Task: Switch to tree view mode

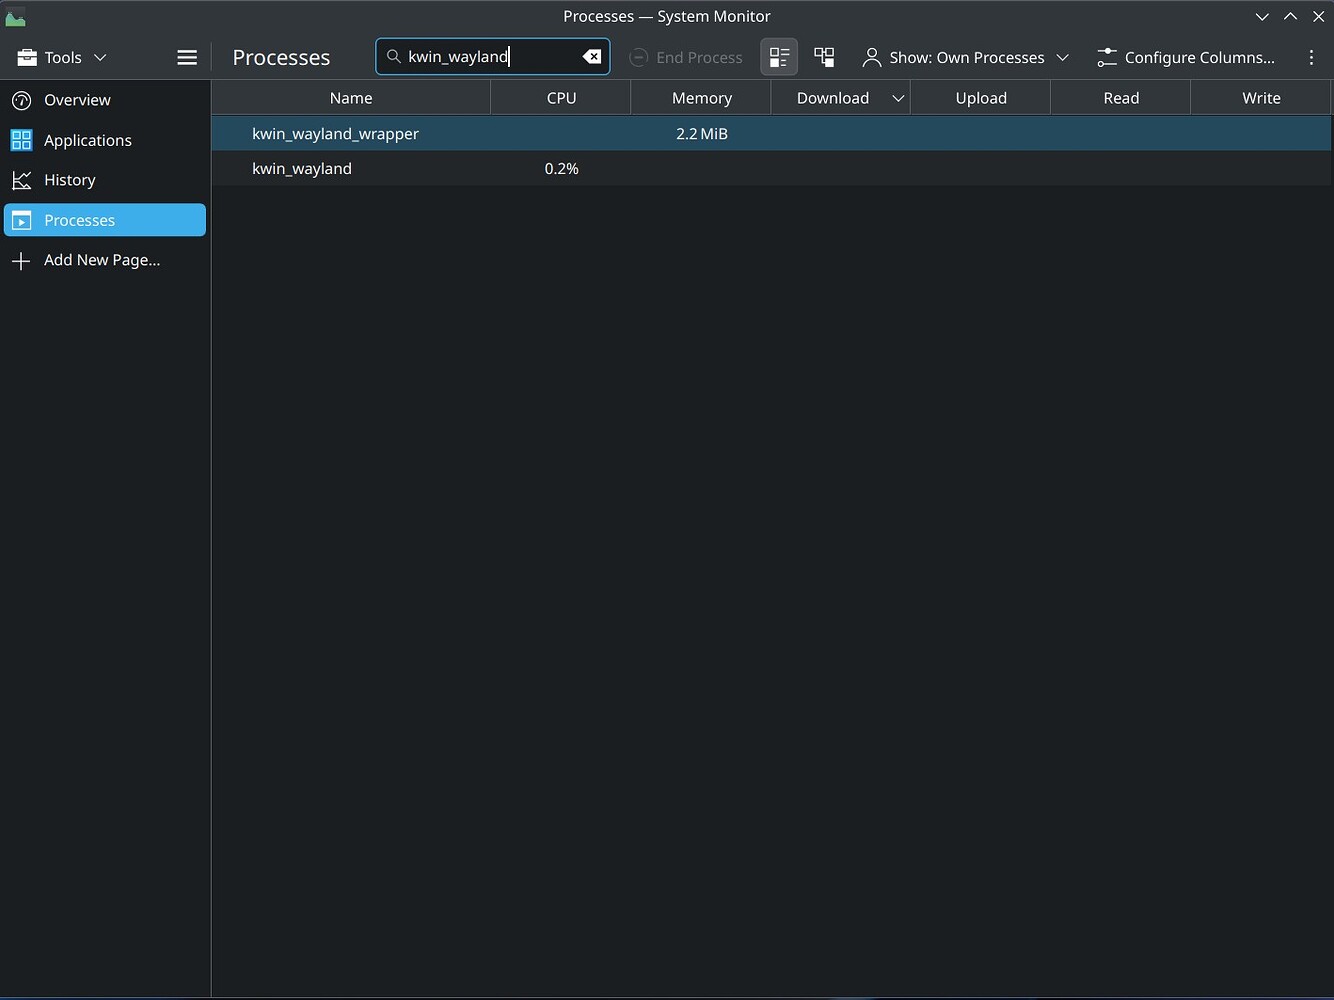Action: [823, 57]
